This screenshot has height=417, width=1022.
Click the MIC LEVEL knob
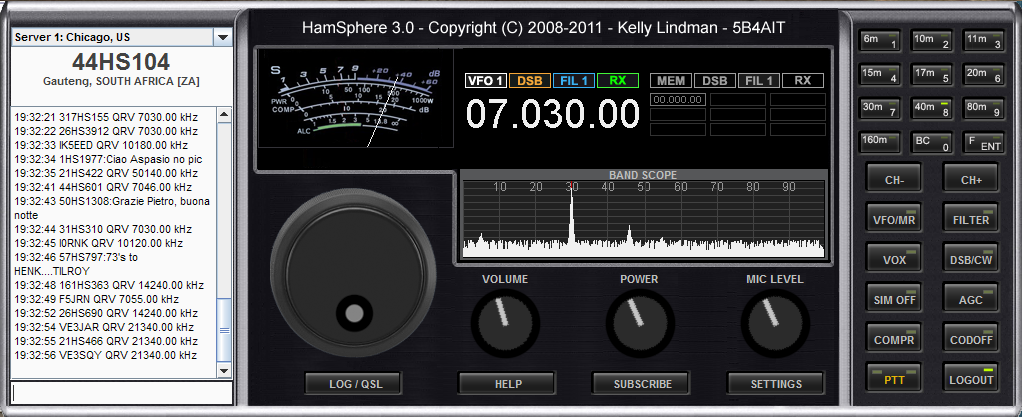pos(774,323)
